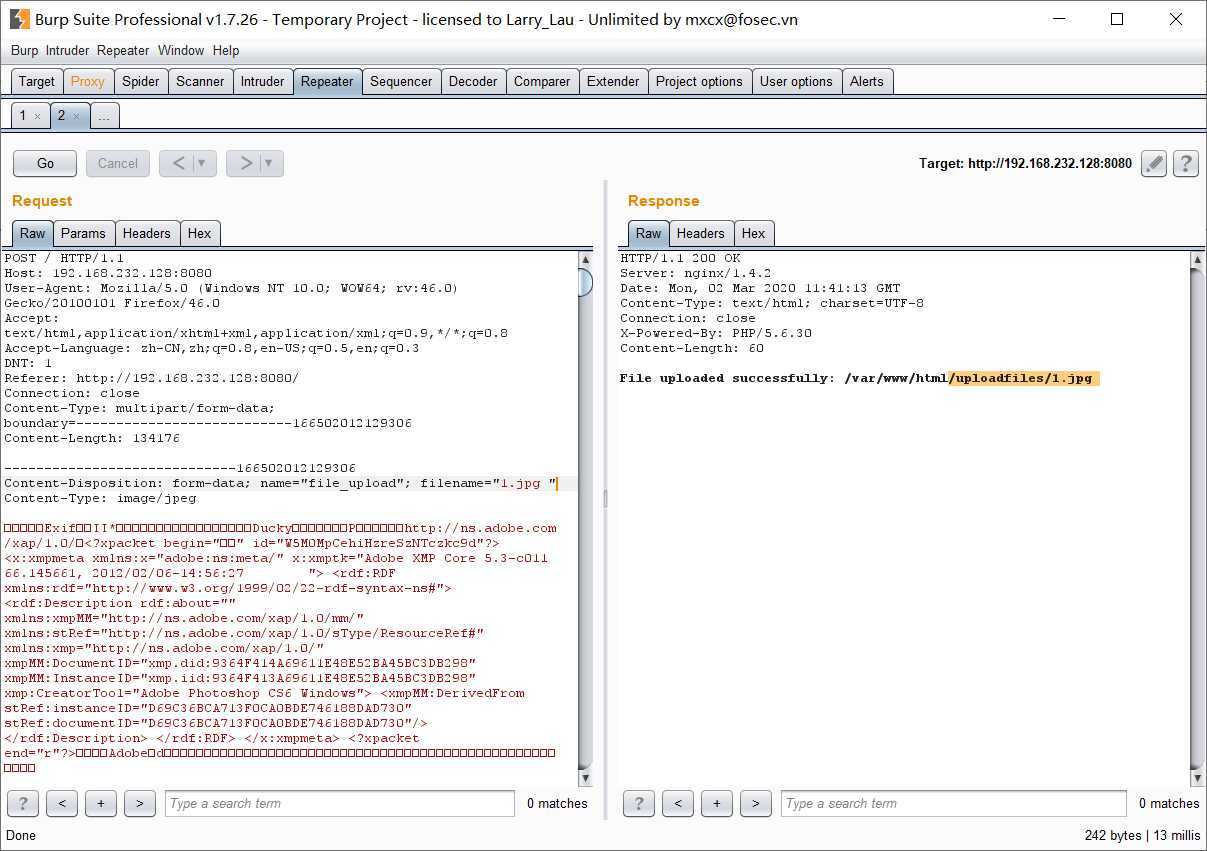Select Repeater sub-tab 1

(x=23, y=116)
